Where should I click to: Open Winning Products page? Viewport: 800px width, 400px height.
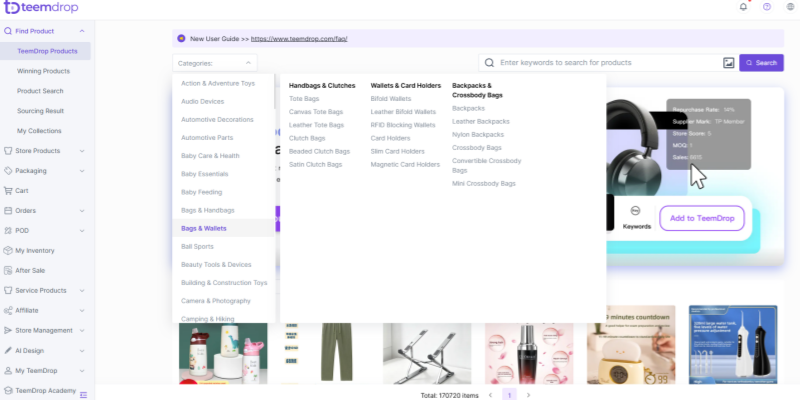43,71
